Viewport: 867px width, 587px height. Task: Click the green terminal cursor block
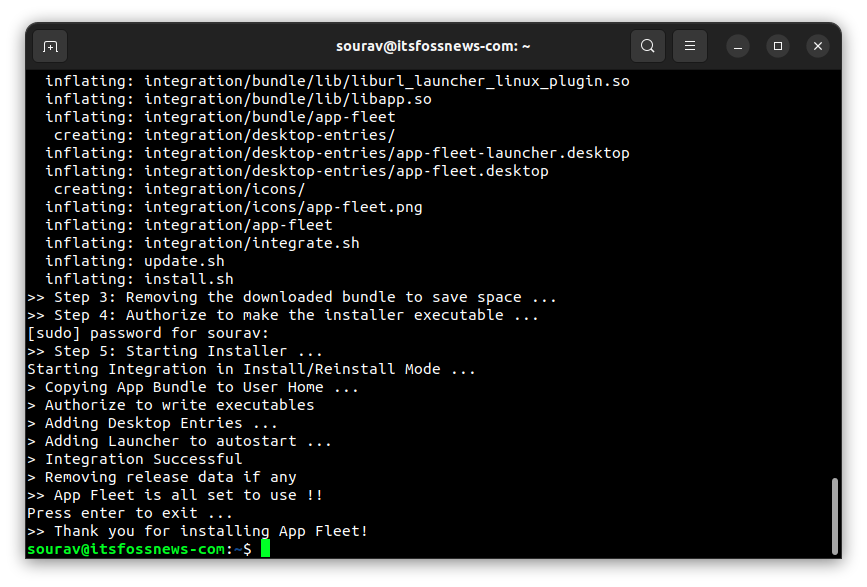[x=265, y=548]
